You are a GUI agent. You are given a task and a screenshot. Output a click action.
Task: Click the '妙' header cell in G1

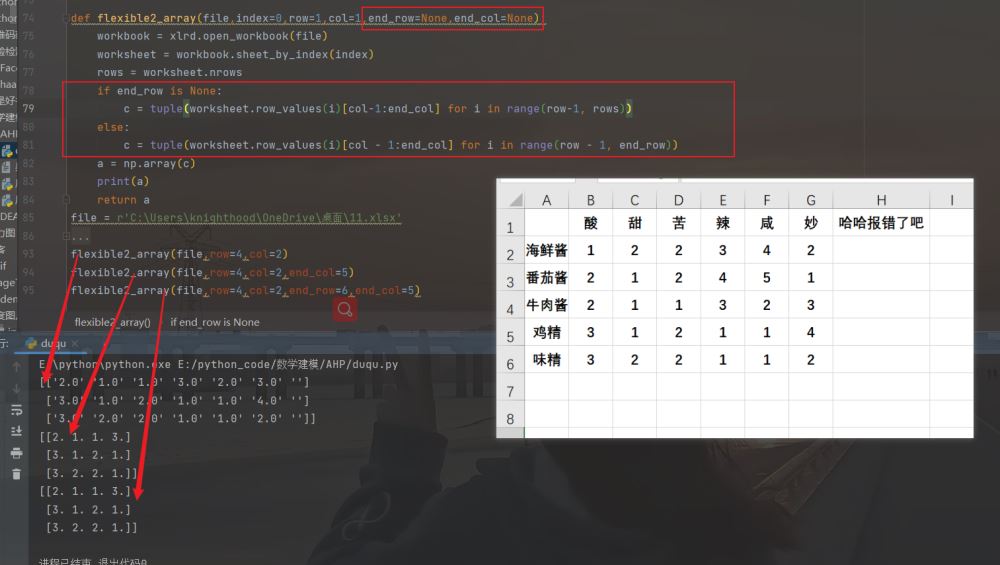pyautogui.click(x=811, y=223)
